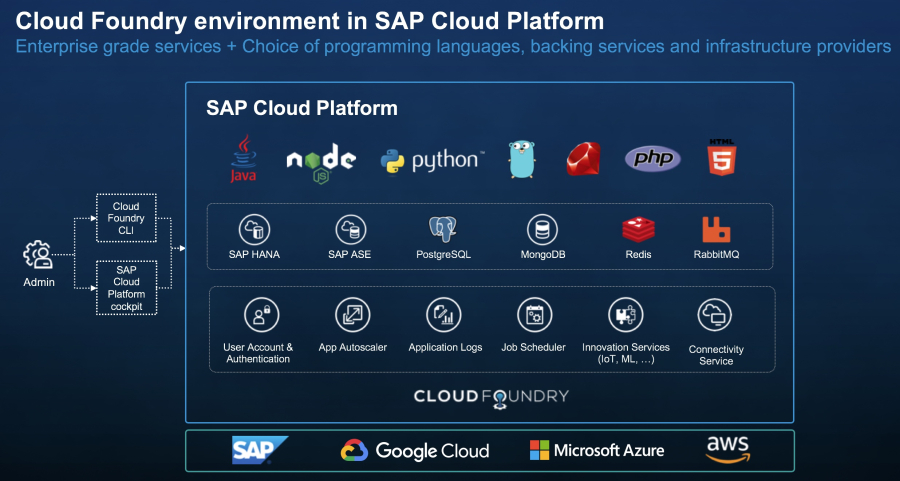Click the Python logo
Screen dimensions: 900x481
[432, 161]
